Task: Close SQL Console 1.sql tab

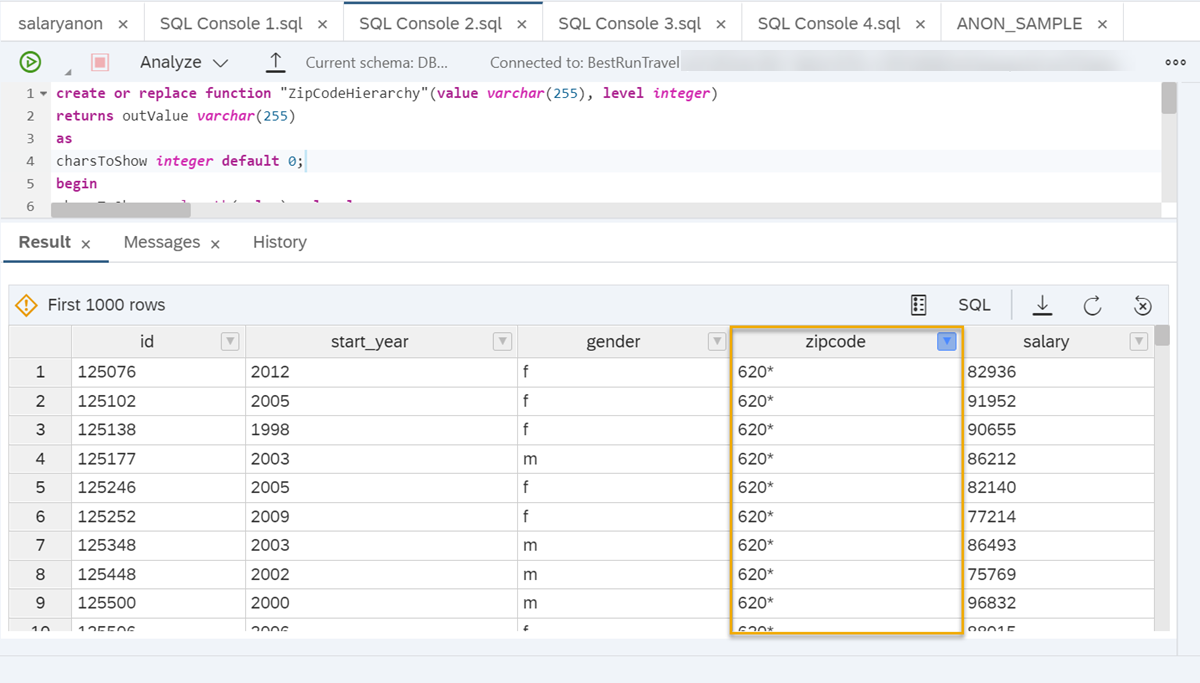Action: [322, 24]
